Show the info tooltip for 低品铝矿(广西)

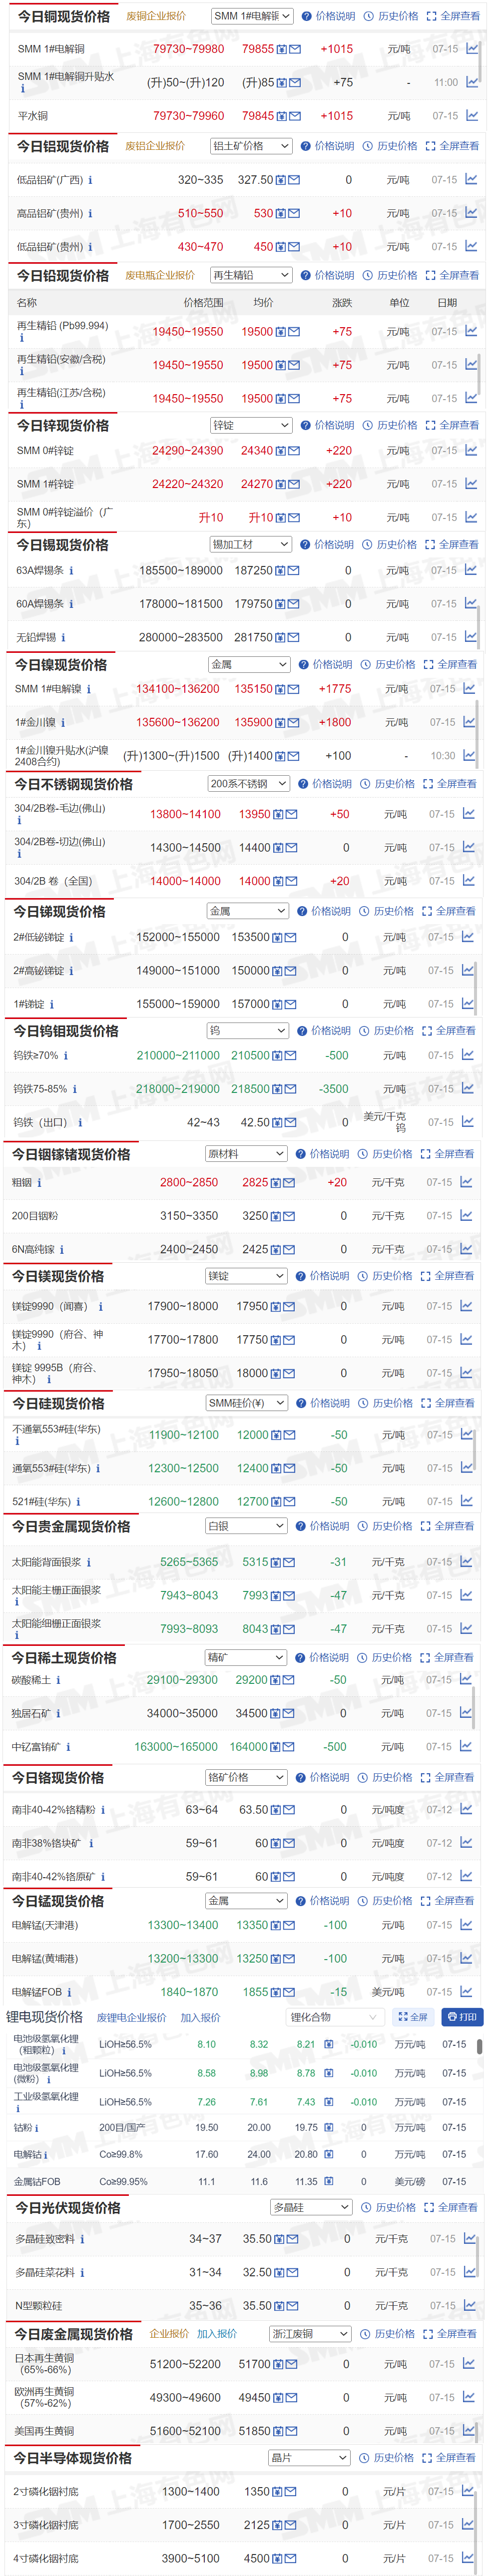pos(90,180)
